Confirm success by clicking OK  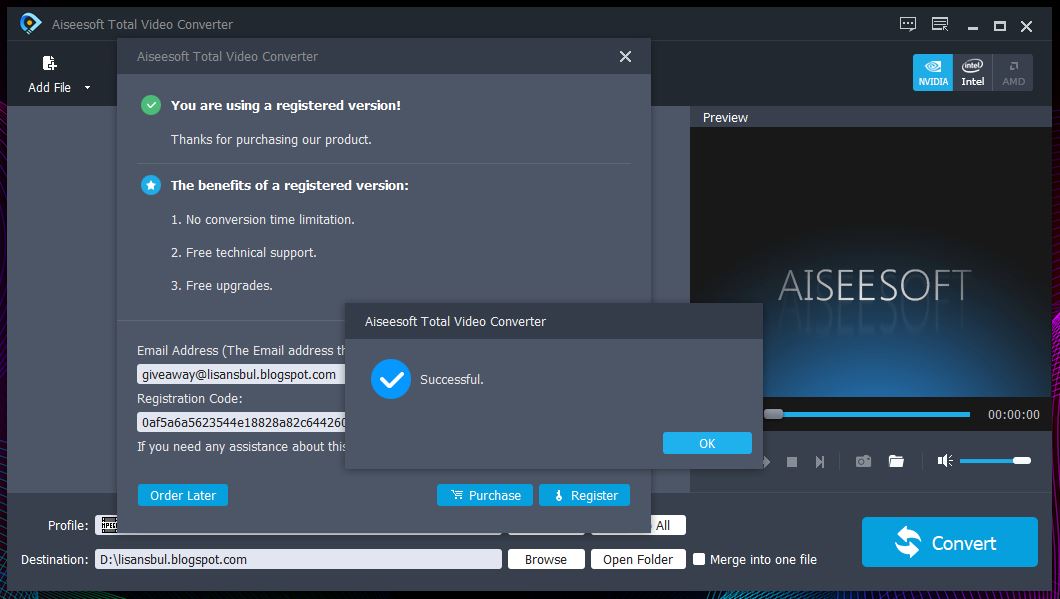[x=707, y=442]
